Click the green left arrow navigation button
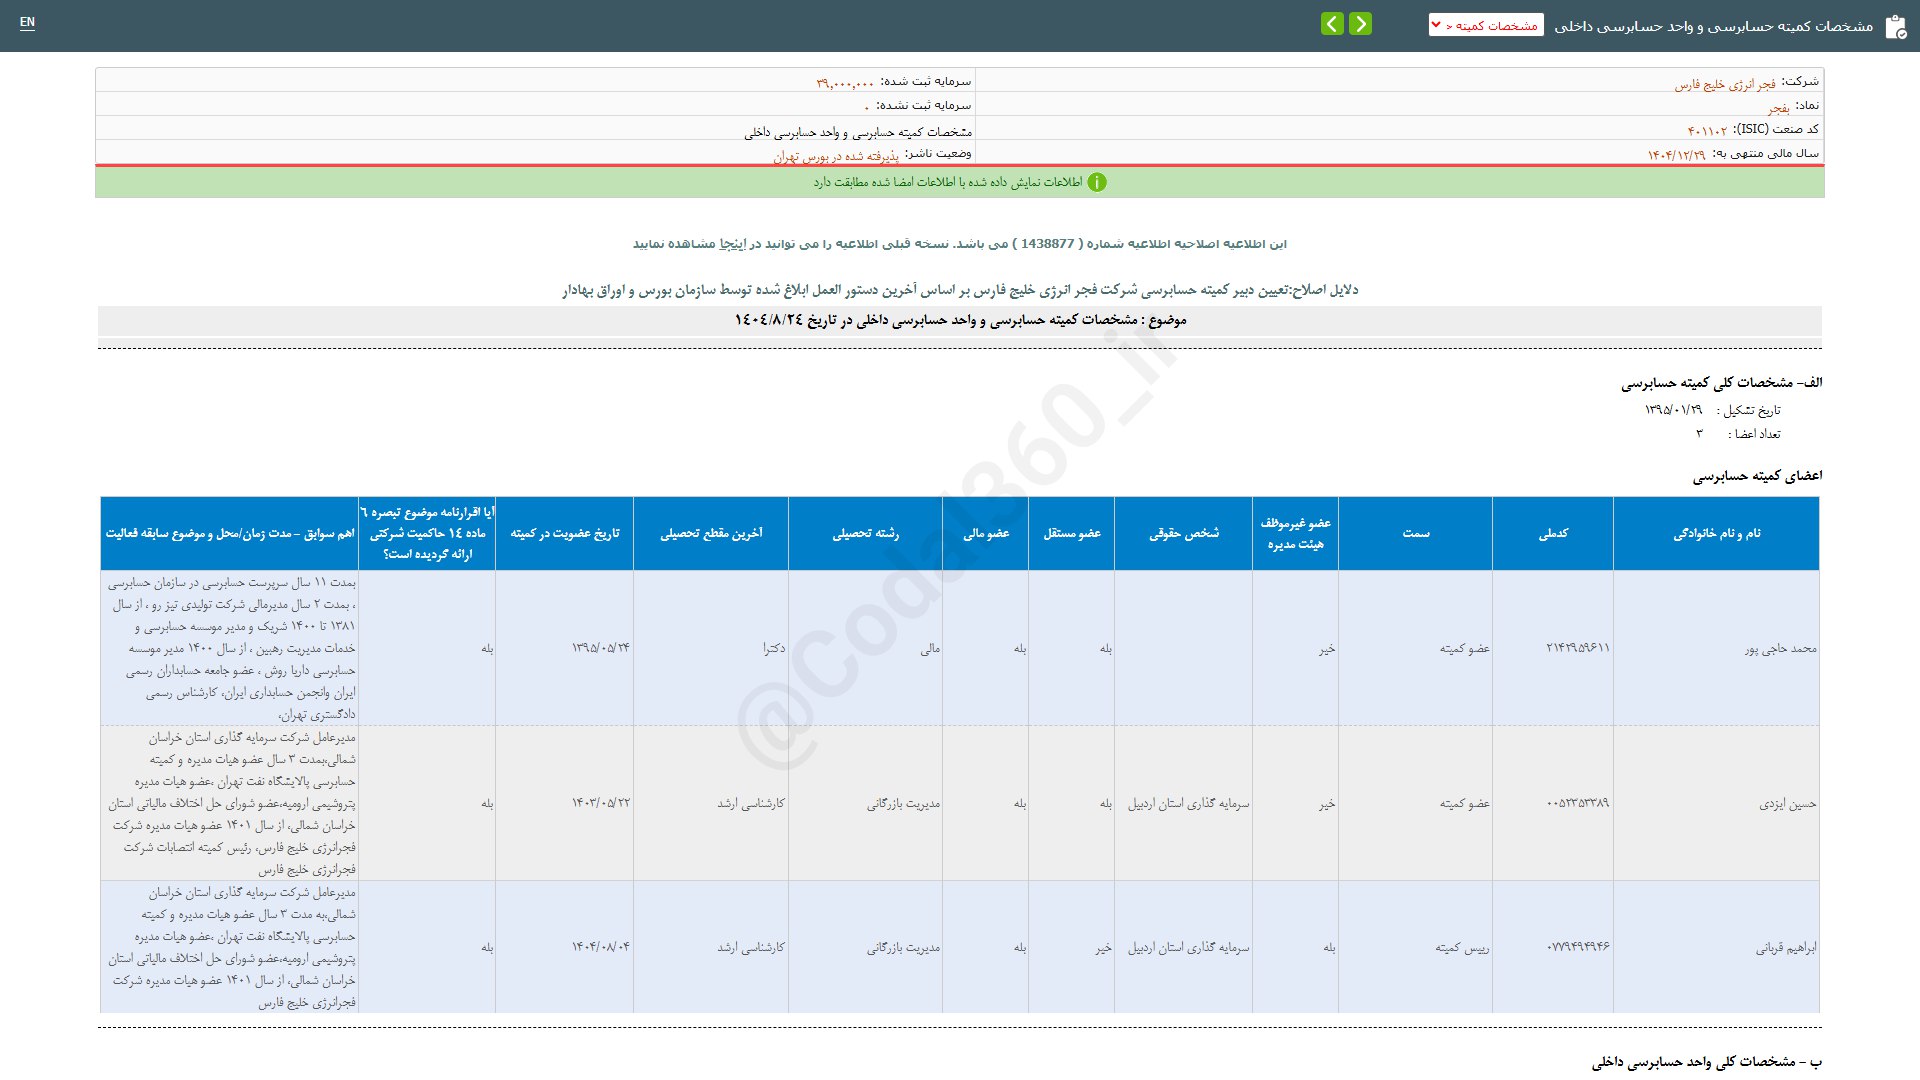The width and height of the screenshot is (1920, 1080). 1332,24
